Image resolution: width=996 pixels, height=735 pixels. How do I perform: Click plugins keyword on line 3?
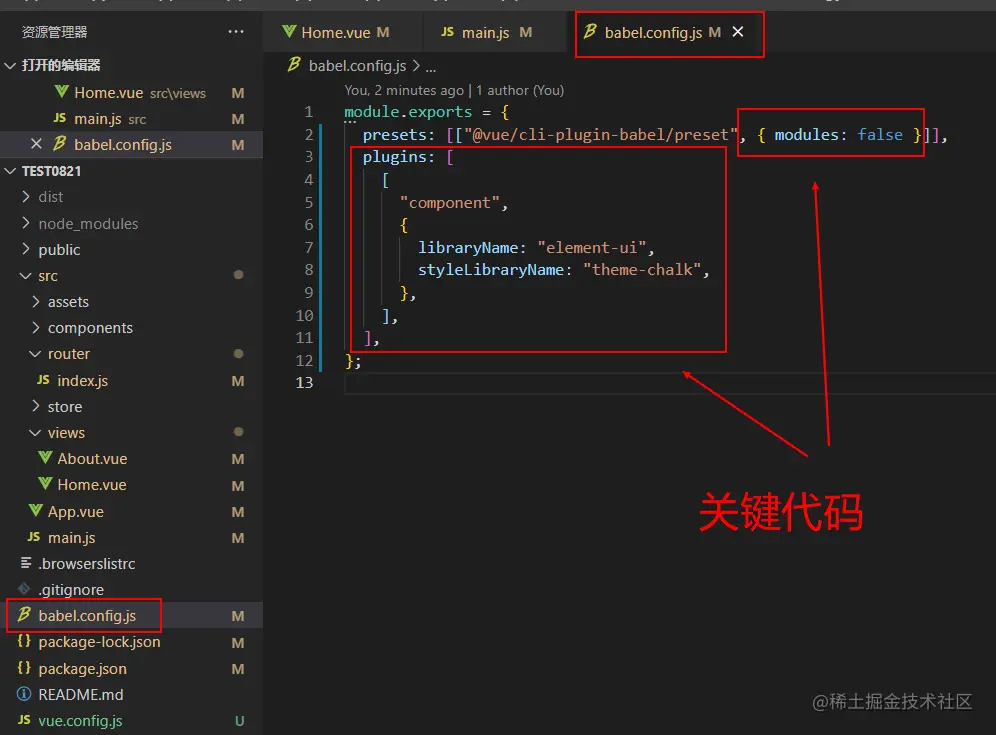coord(394,157)
